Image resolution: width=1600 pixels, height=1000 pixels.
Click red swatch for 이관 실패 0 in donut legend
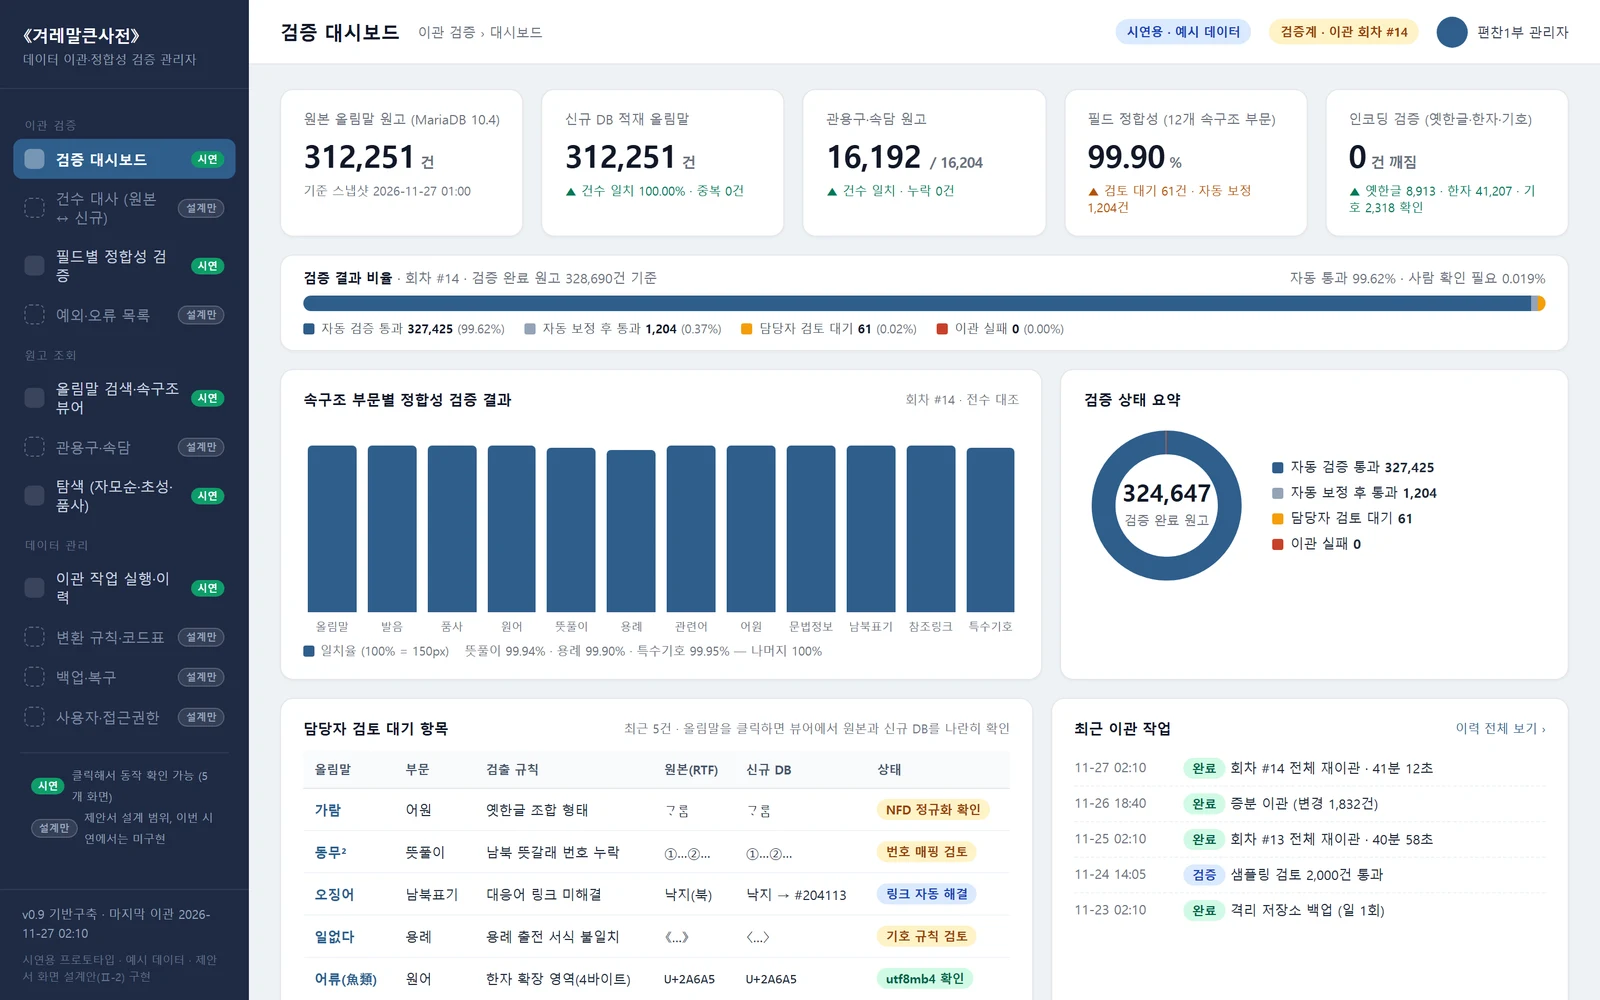[x=1277, y=544]
